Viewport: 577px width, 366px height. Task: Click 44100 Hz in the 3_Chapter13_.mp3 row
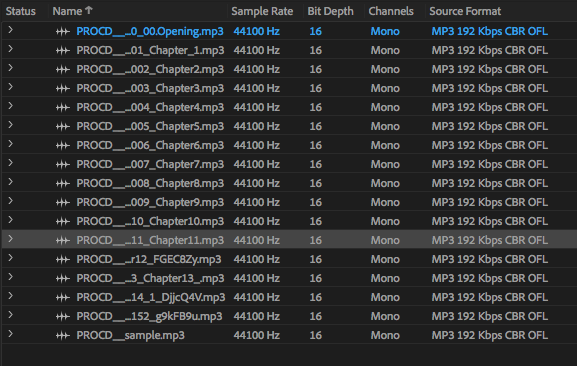point(256,279)
